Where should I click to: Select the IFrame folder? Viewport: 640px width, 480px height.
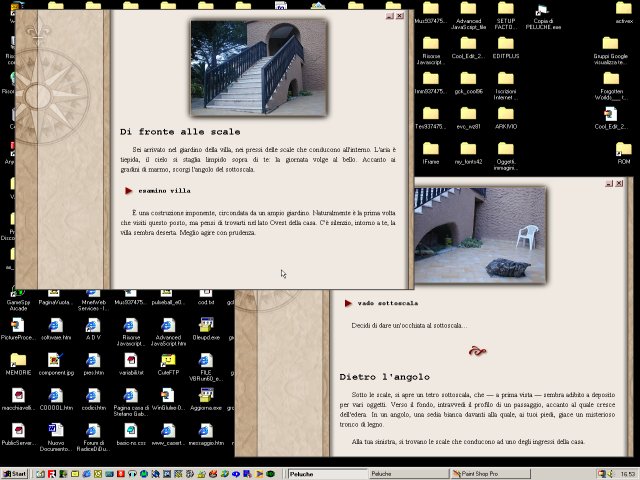click(431, 153)
